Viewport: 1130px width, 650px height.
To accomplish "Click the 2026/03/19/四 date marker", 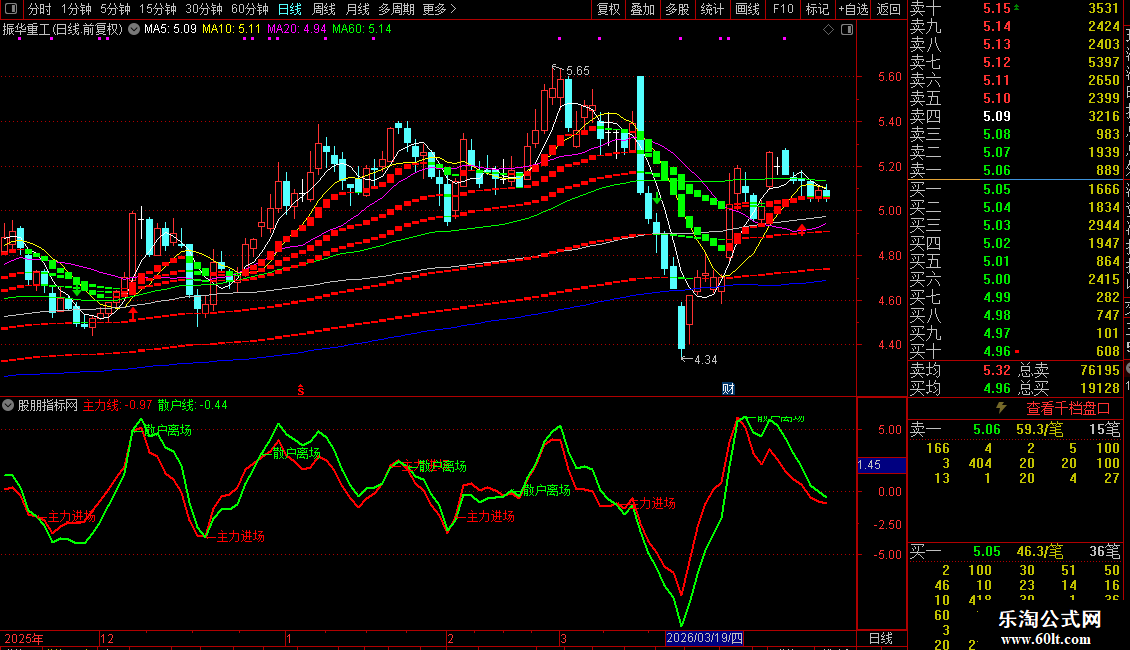I will [704, 638].
